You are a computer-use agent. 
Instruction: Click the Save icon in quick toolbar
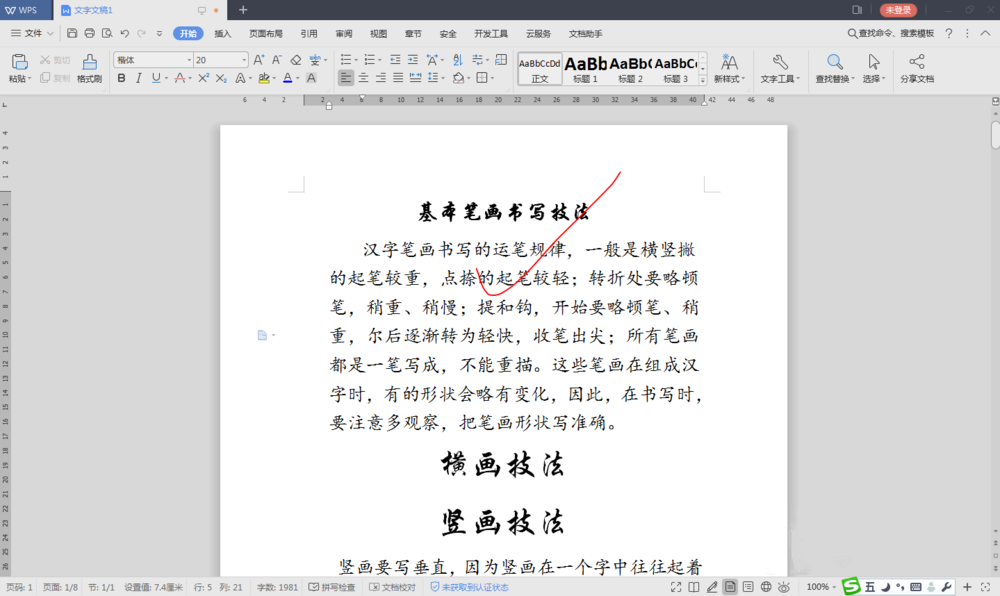(x=72, y=33)
